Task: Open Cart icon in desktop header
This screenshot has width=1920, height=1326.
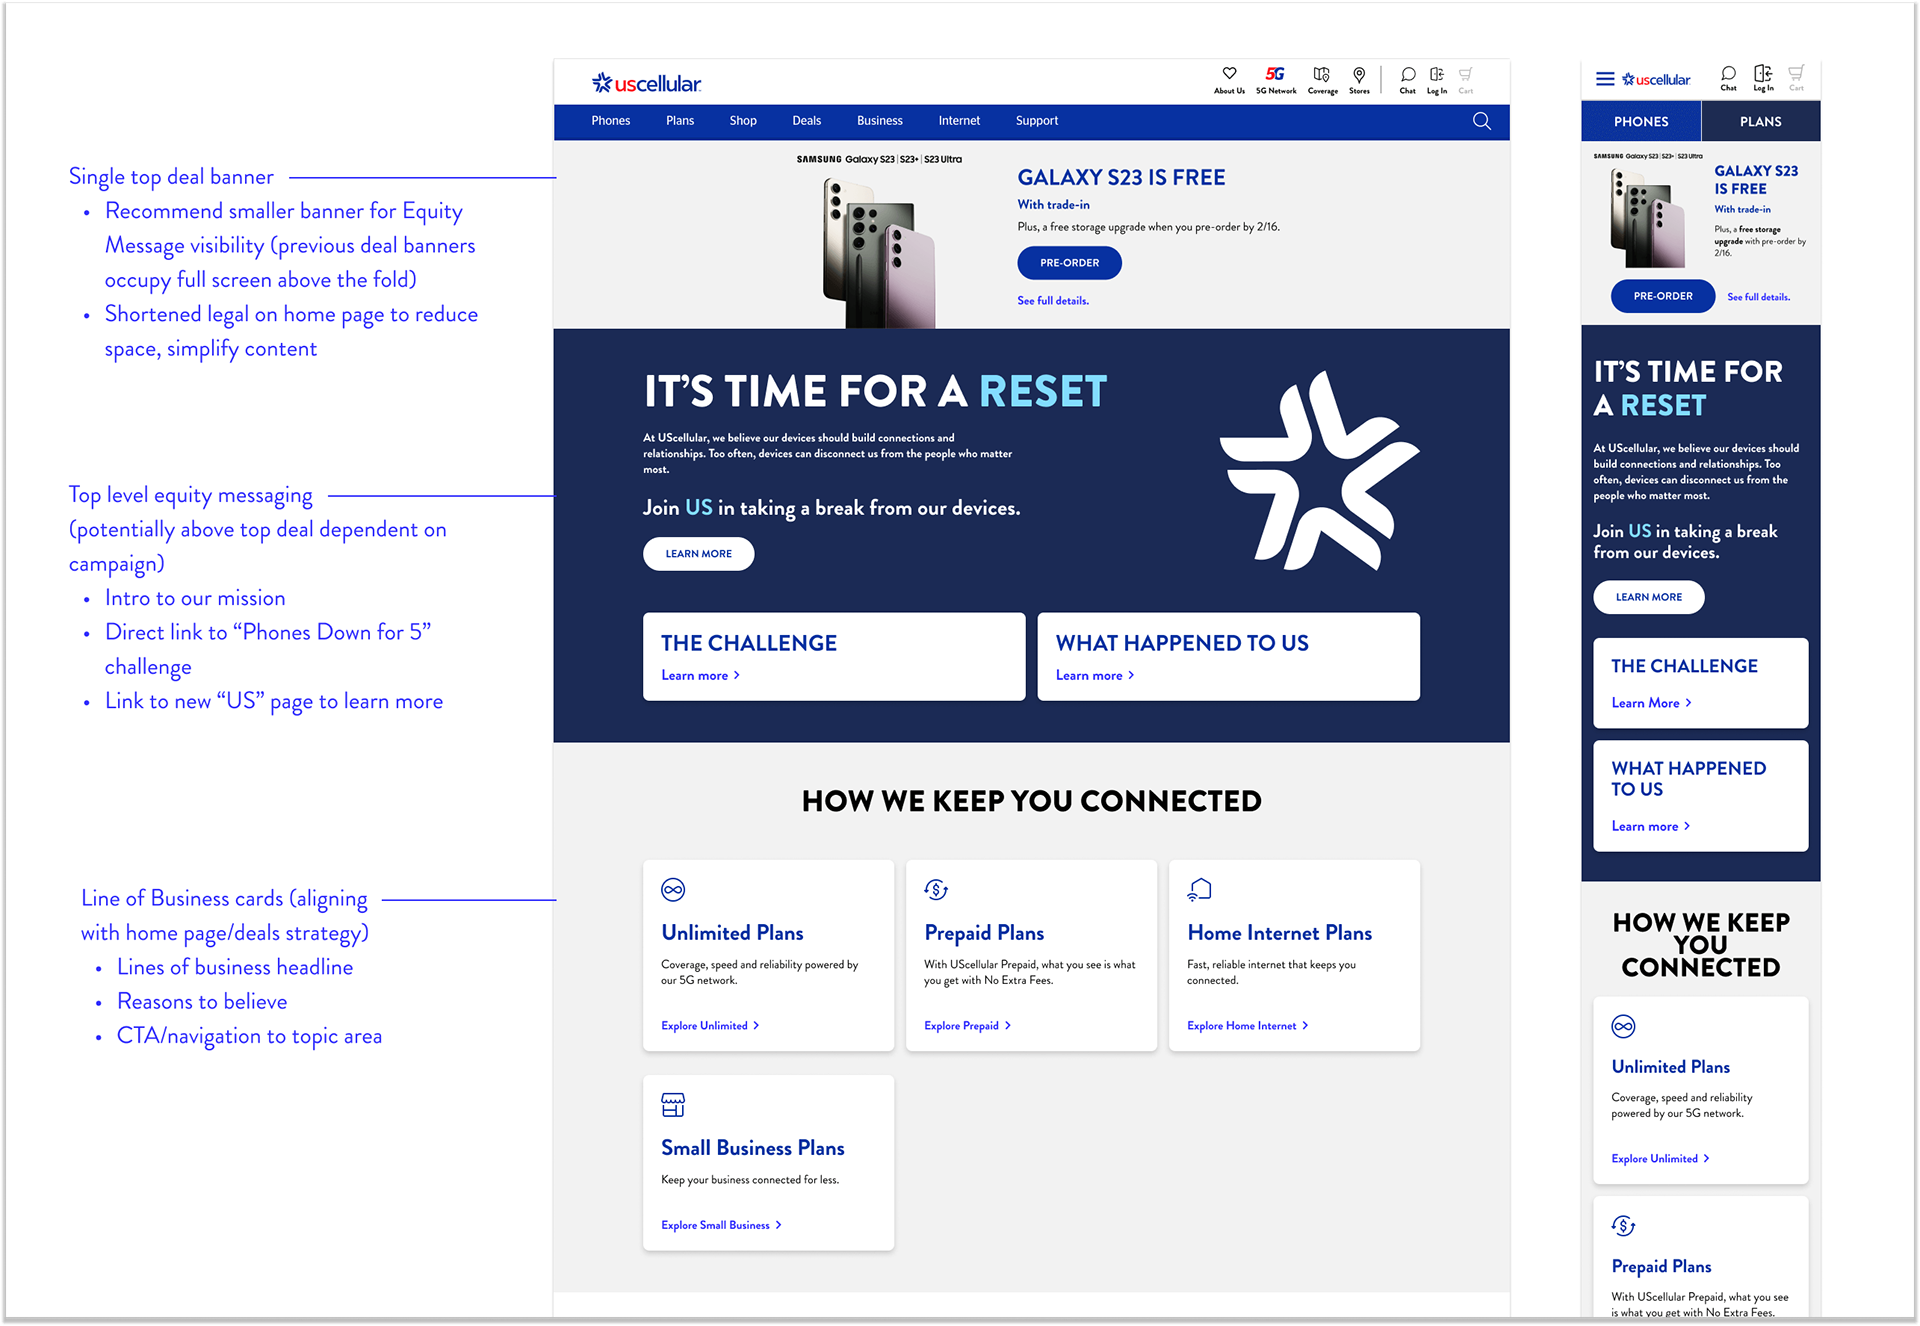Action: 1466,74
